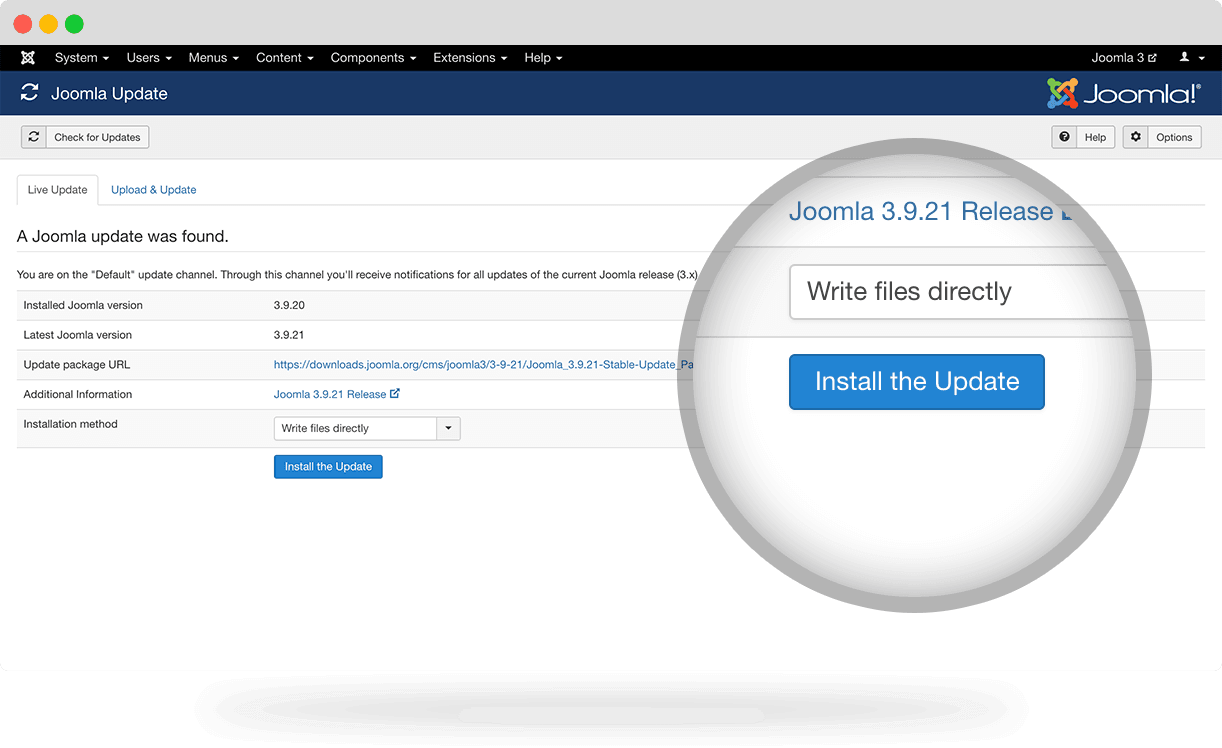Screen dimensions: 1222x748
Task: Click the Options toolbar button label
Action: [1175, 137]
